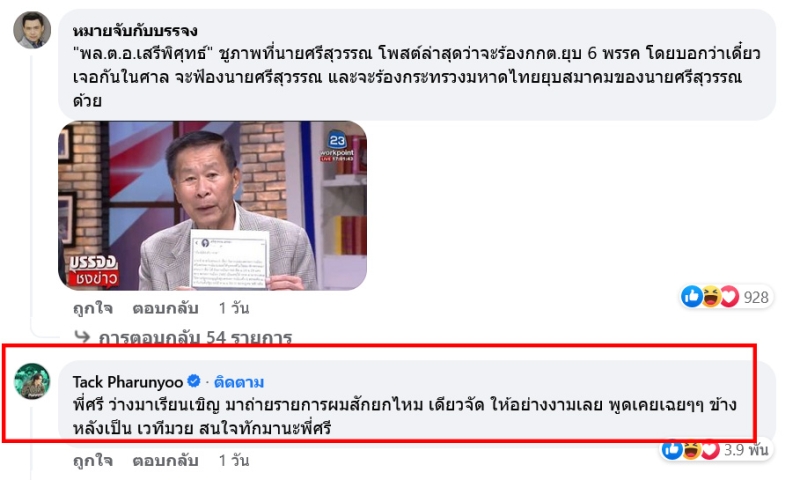Click the heart reaction beside 3.9 พัน
The image size is (800, 480).
tap(710, 450)
